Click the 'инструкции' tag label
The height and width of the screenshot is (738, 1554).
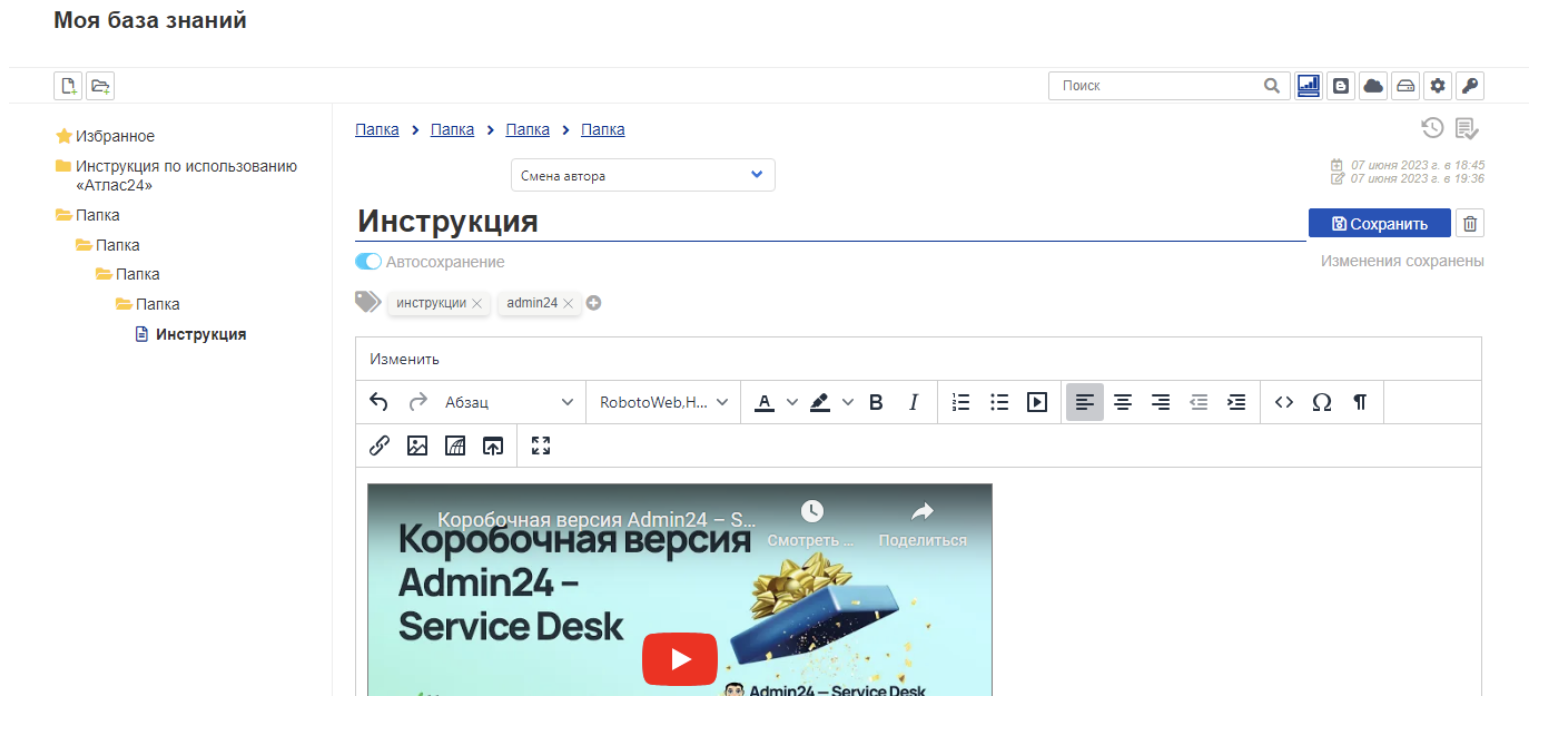pyautogui.click(x=431, y=303)
